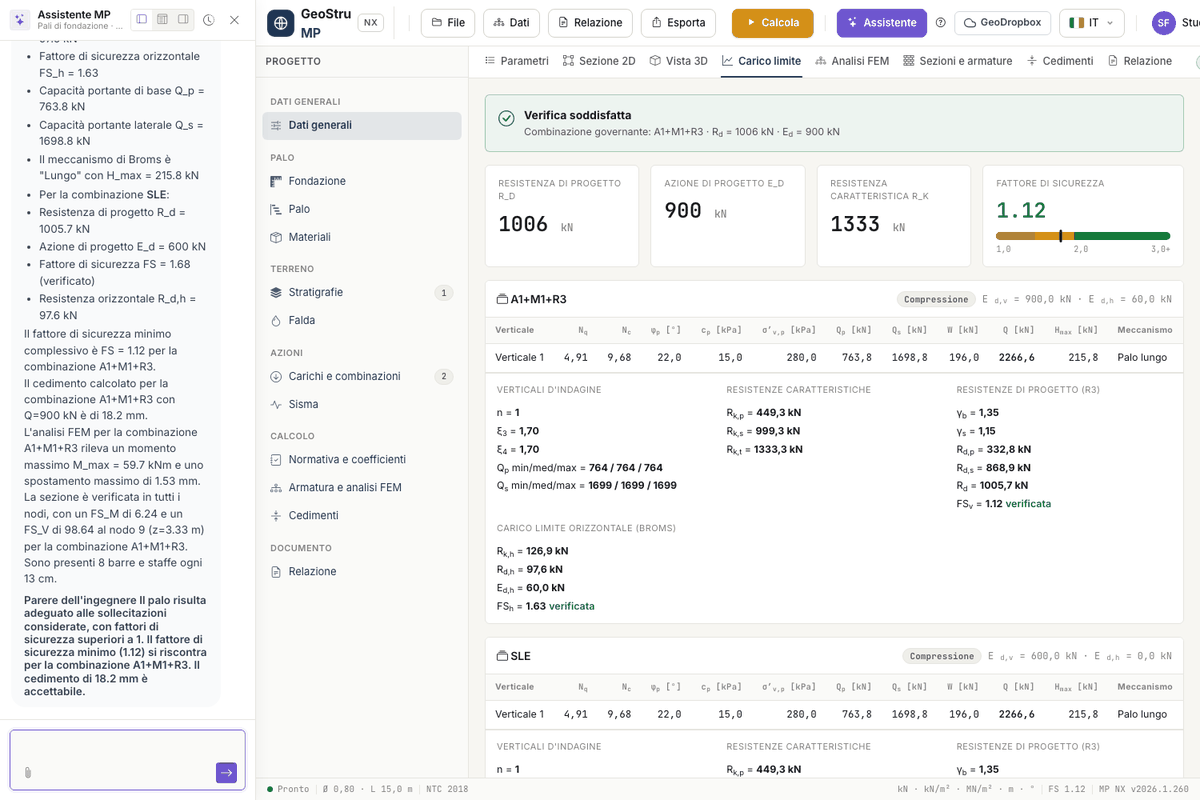Open the Palo sidebar item

(362, 209)
